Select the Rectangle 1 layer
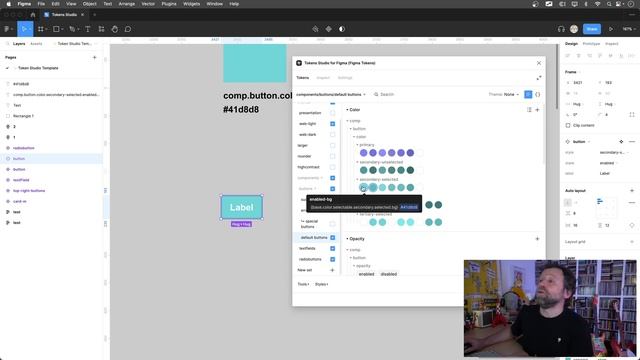Viewport: 640px width, 360px height. tap(23, 116)
